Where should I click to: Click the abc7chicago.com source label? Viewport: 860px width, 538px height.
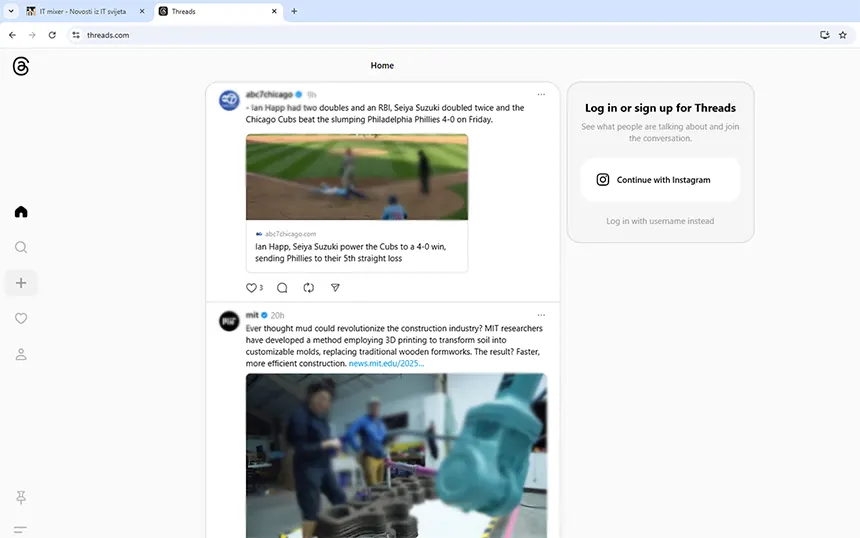pyautogui.click(x=290, y=234)
